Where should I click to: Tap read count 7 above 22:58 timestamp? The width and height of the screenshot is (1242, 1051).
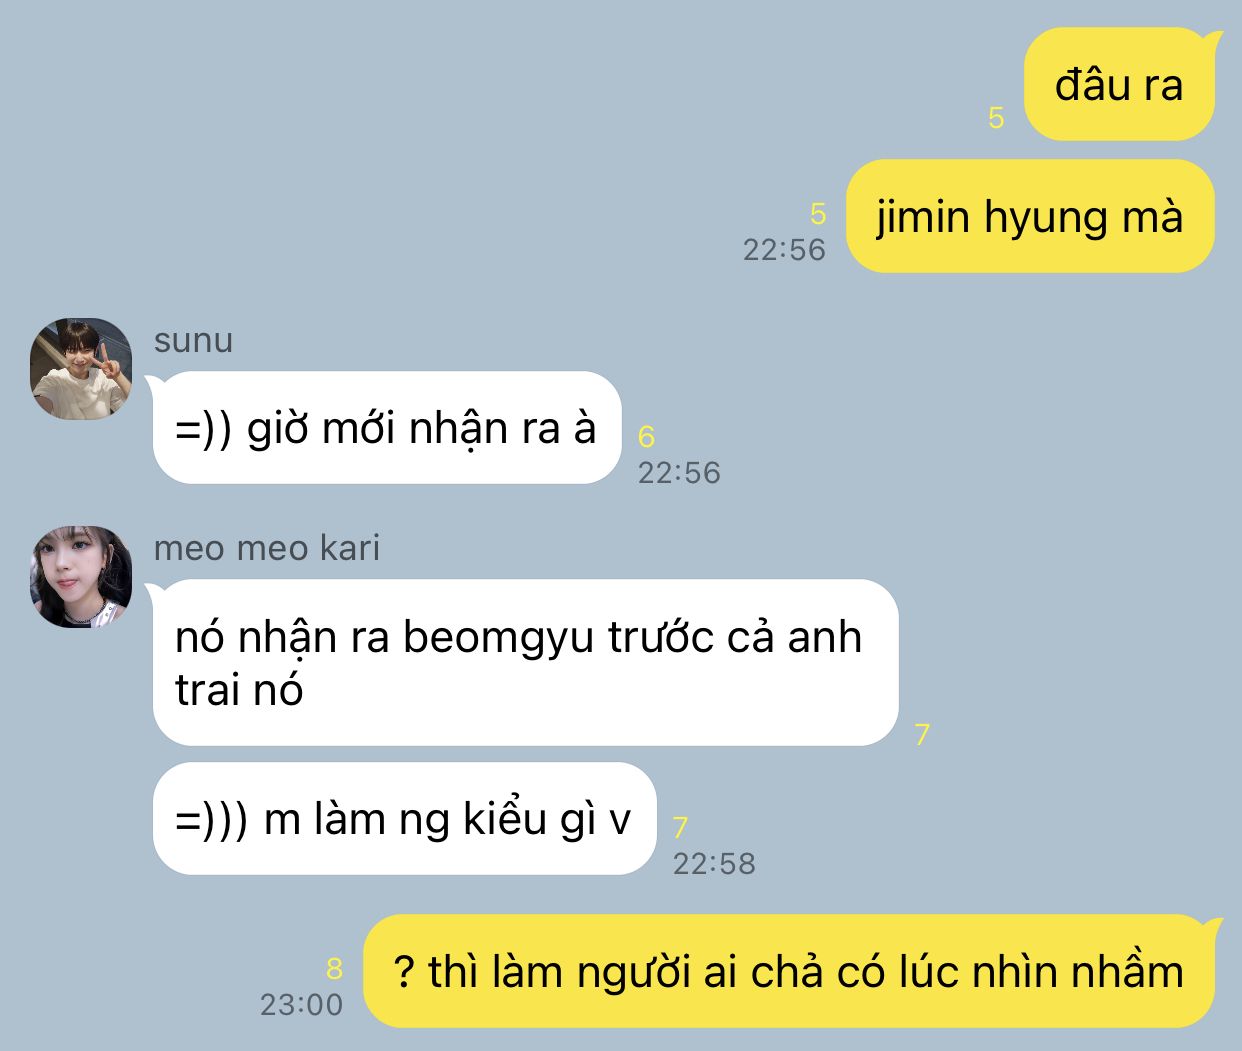click(680, 827)
